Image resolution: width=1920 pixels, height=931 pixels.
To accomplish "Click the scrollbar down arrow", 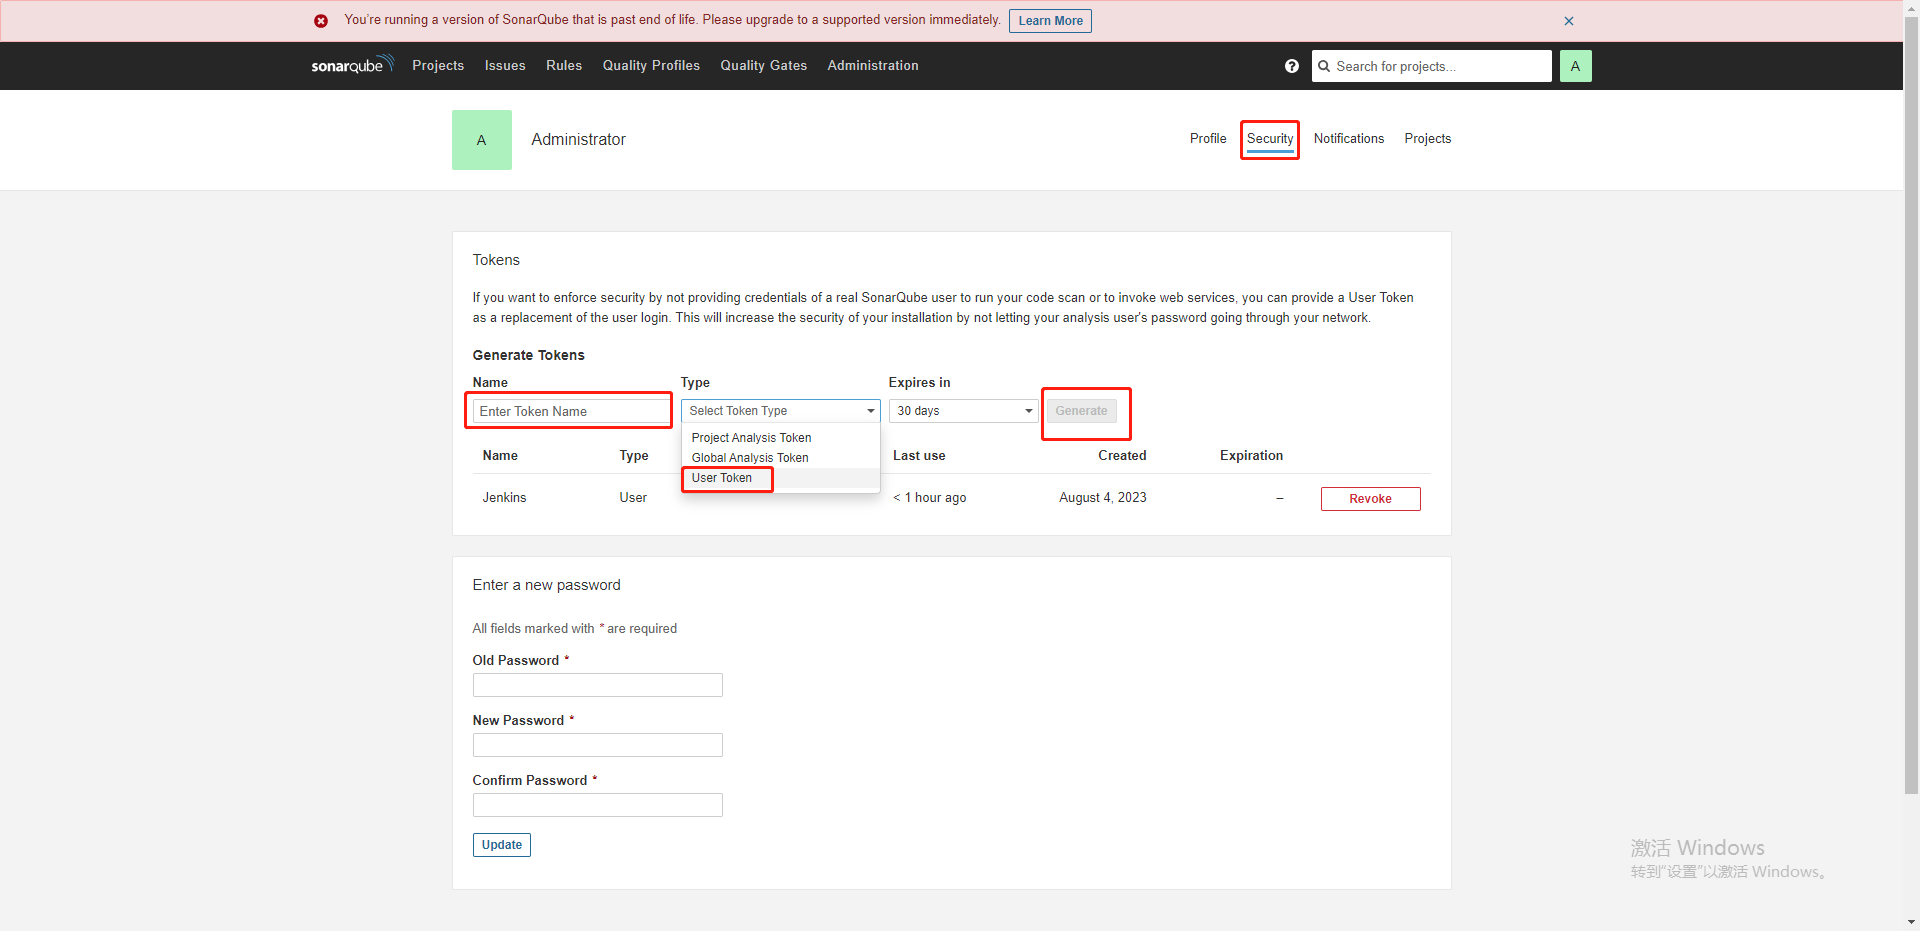I will [1911, 922].
